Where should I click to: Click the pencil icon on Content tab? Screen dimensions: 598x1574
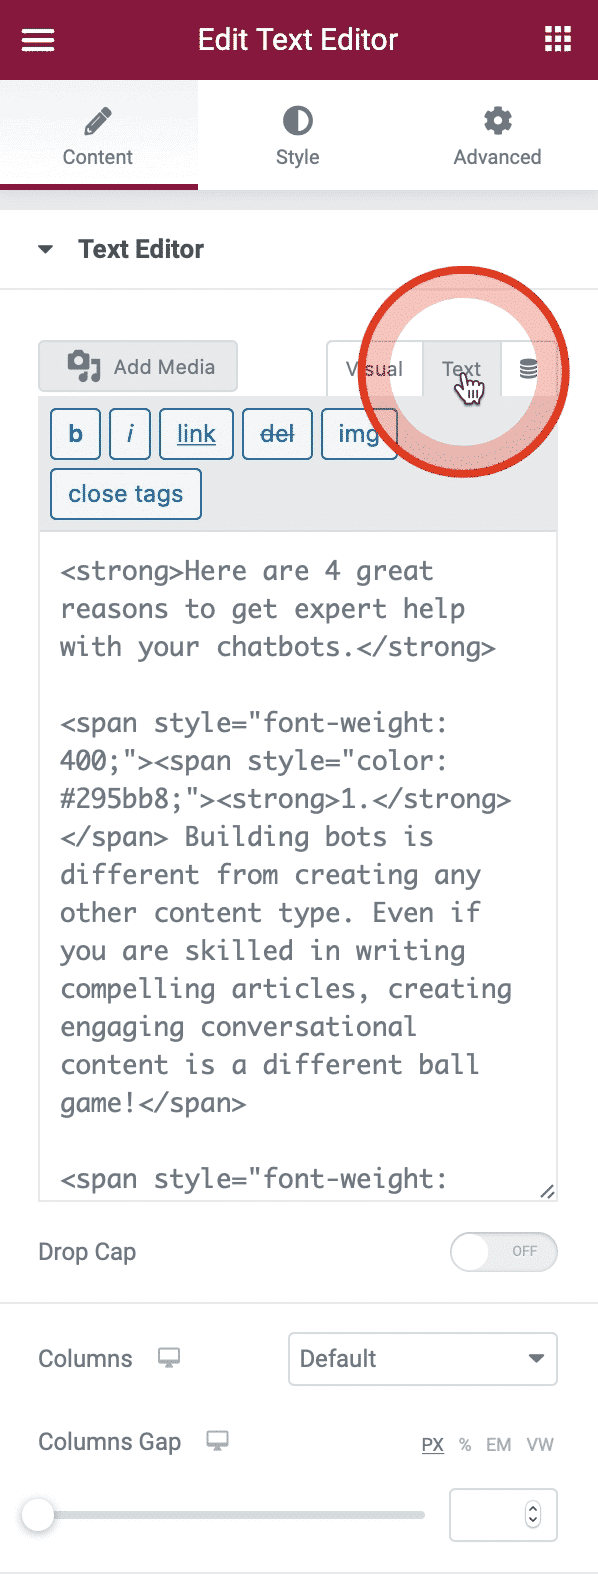(x=97, y=120)
